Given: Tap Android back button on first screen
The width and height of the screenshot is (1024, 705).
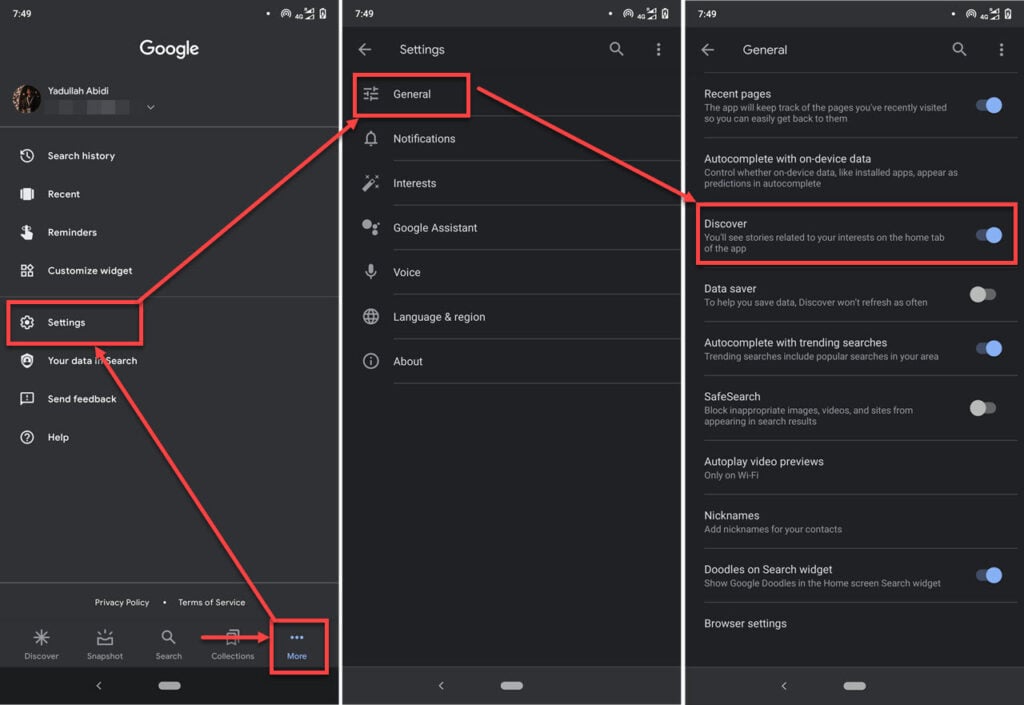Looking at the screenshot, I should click(99, 685).
